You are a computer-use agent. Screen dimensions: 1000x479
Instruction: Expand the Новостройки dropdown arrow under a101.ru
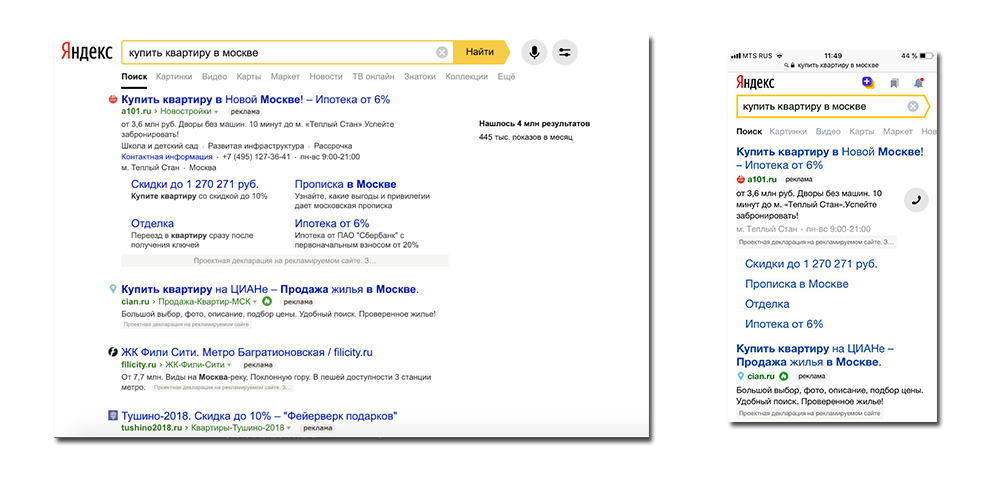click(x=216, y=112)
